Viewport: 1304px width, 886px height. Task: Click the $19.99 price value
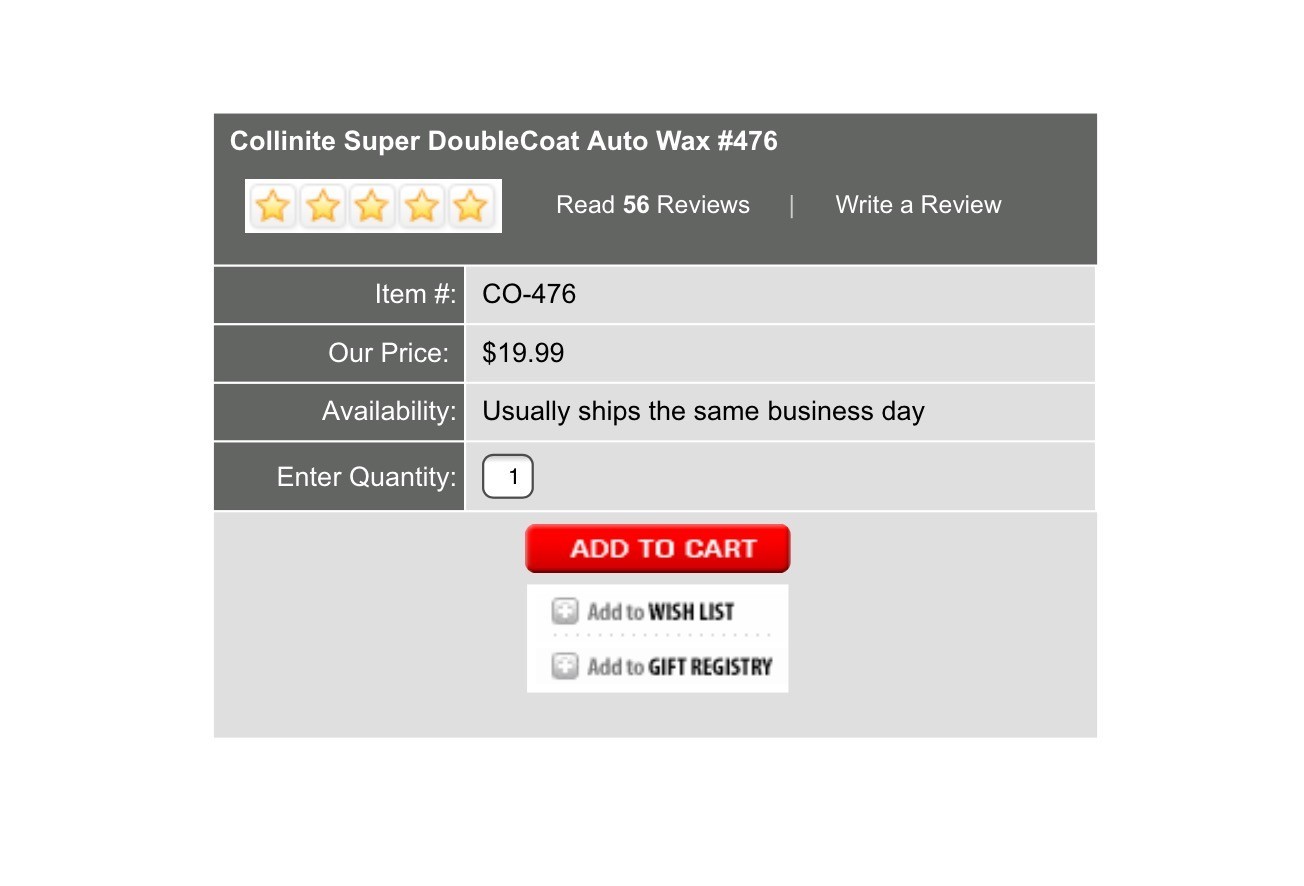click(x=523, y=353)
